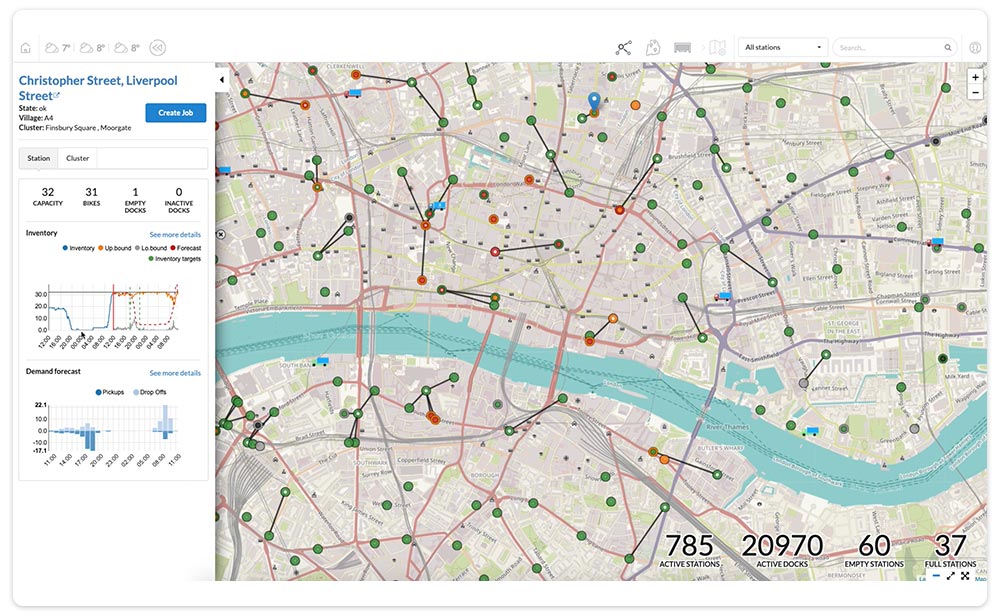Click the weather icon showing 7 degrees
The height and width of the screenshot is (616, 1000).
pyautogui.click(x=55, y=47)
